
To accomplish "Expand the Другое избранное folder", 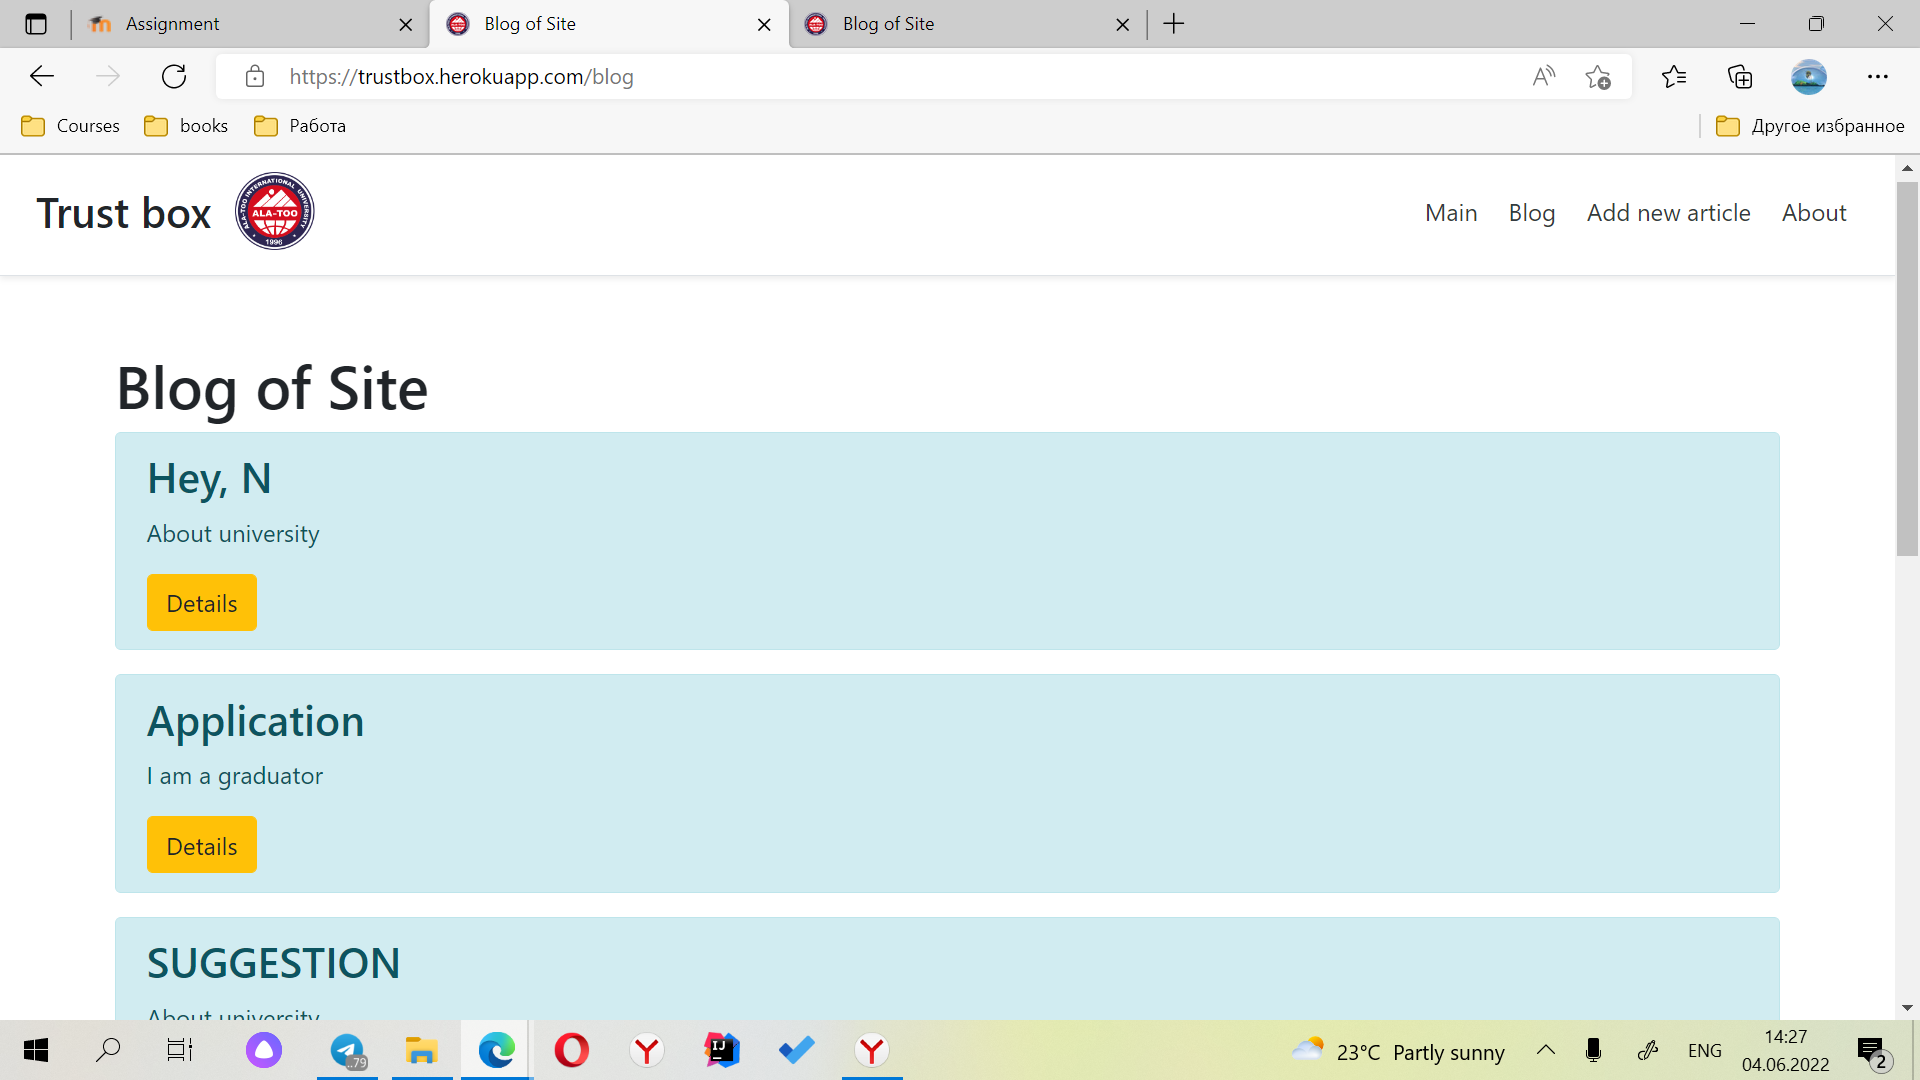I will tap(1811, 125).
